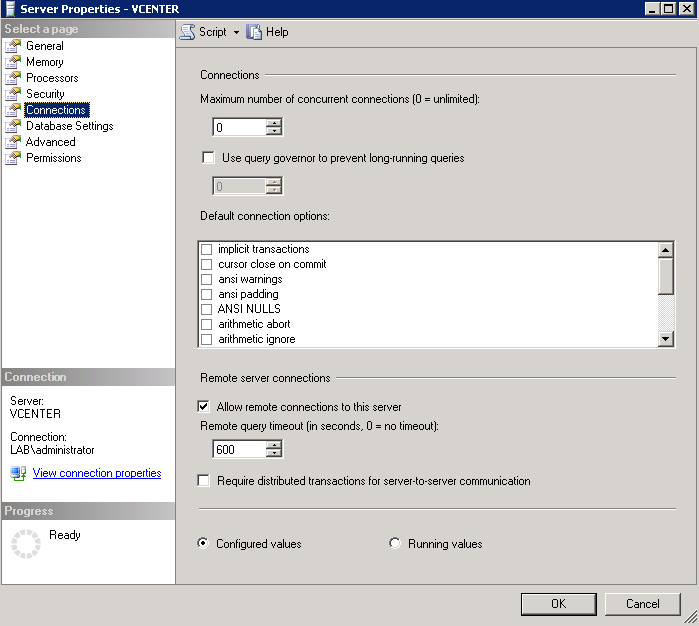Click the Database Settings page icon
699x626 pixels.
coord(13,126)
